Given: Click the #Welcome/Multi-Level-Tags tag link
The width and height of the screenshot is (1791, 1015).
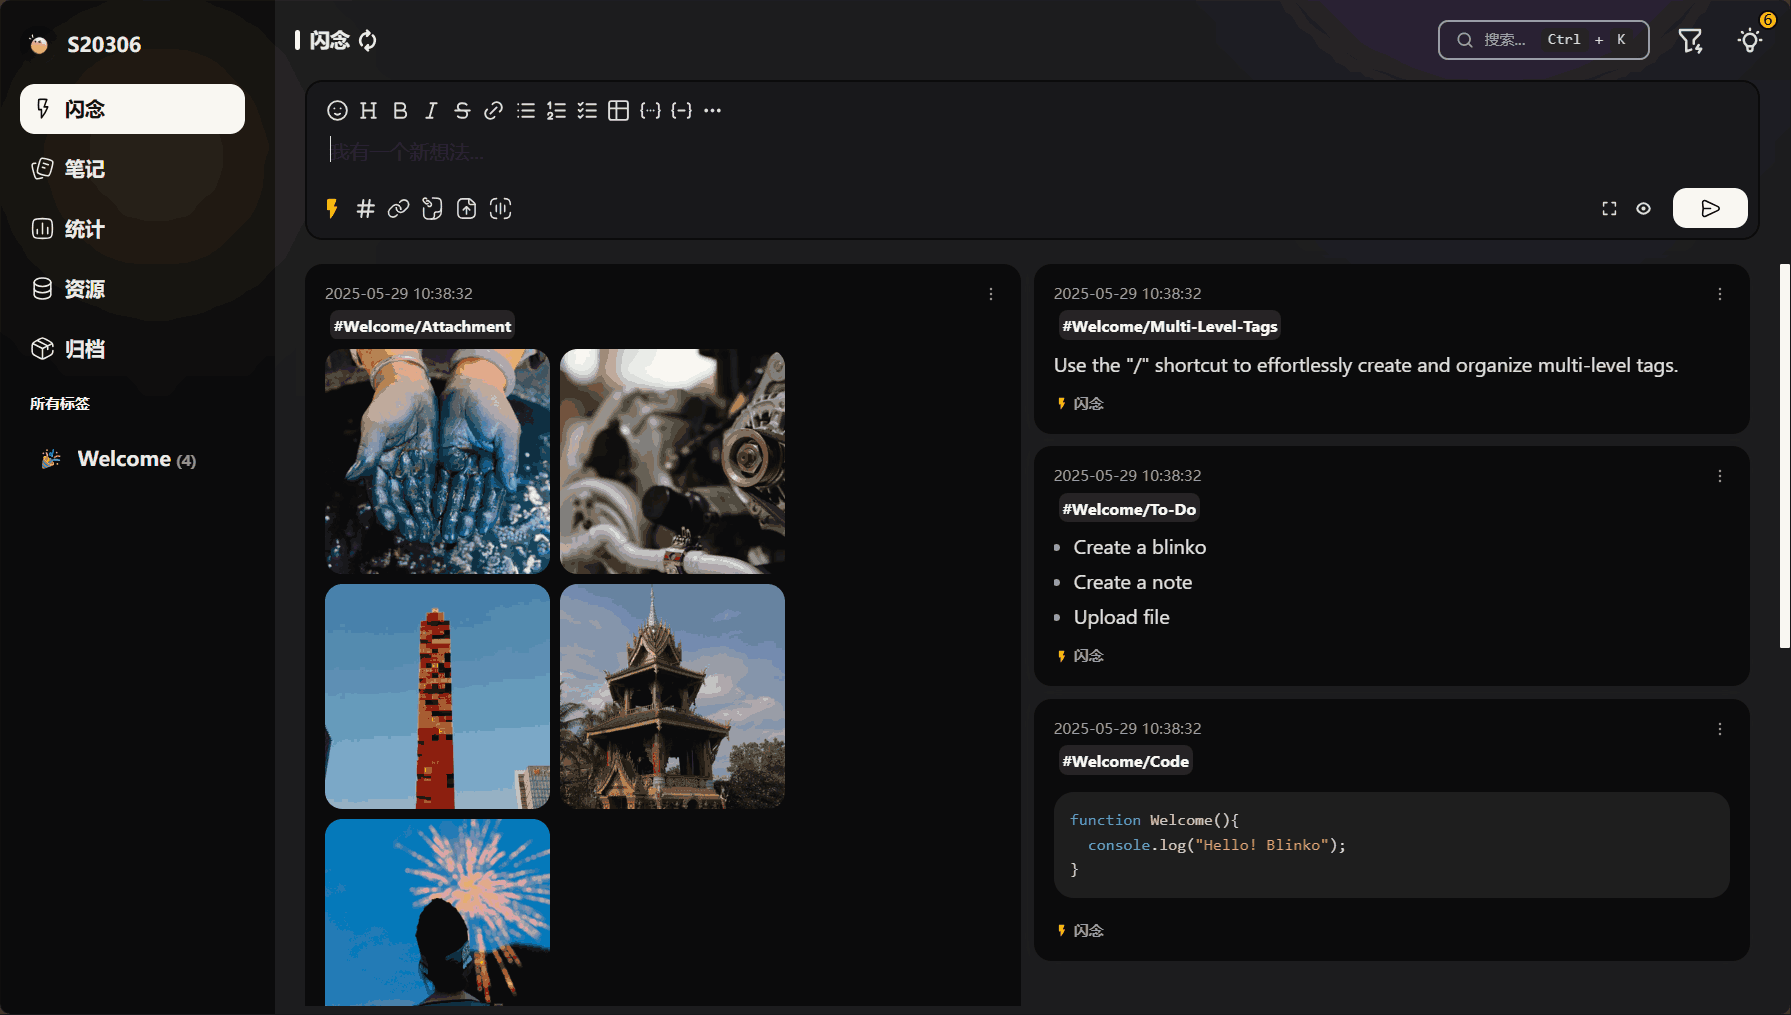Looking at the screenshot, I should pos(1169,327).
